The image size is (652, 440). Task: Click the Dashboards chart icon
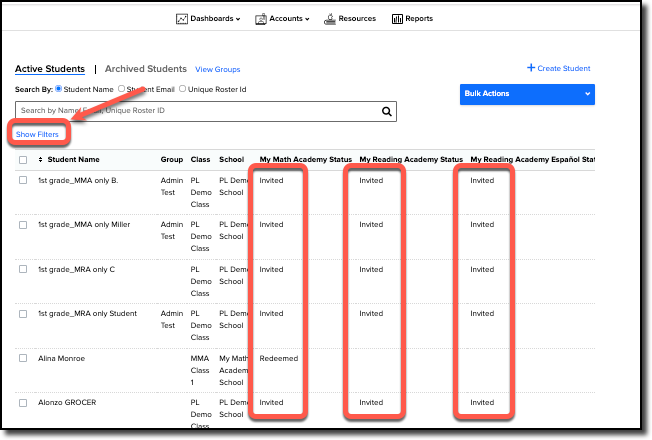click(x=182, y=19)
